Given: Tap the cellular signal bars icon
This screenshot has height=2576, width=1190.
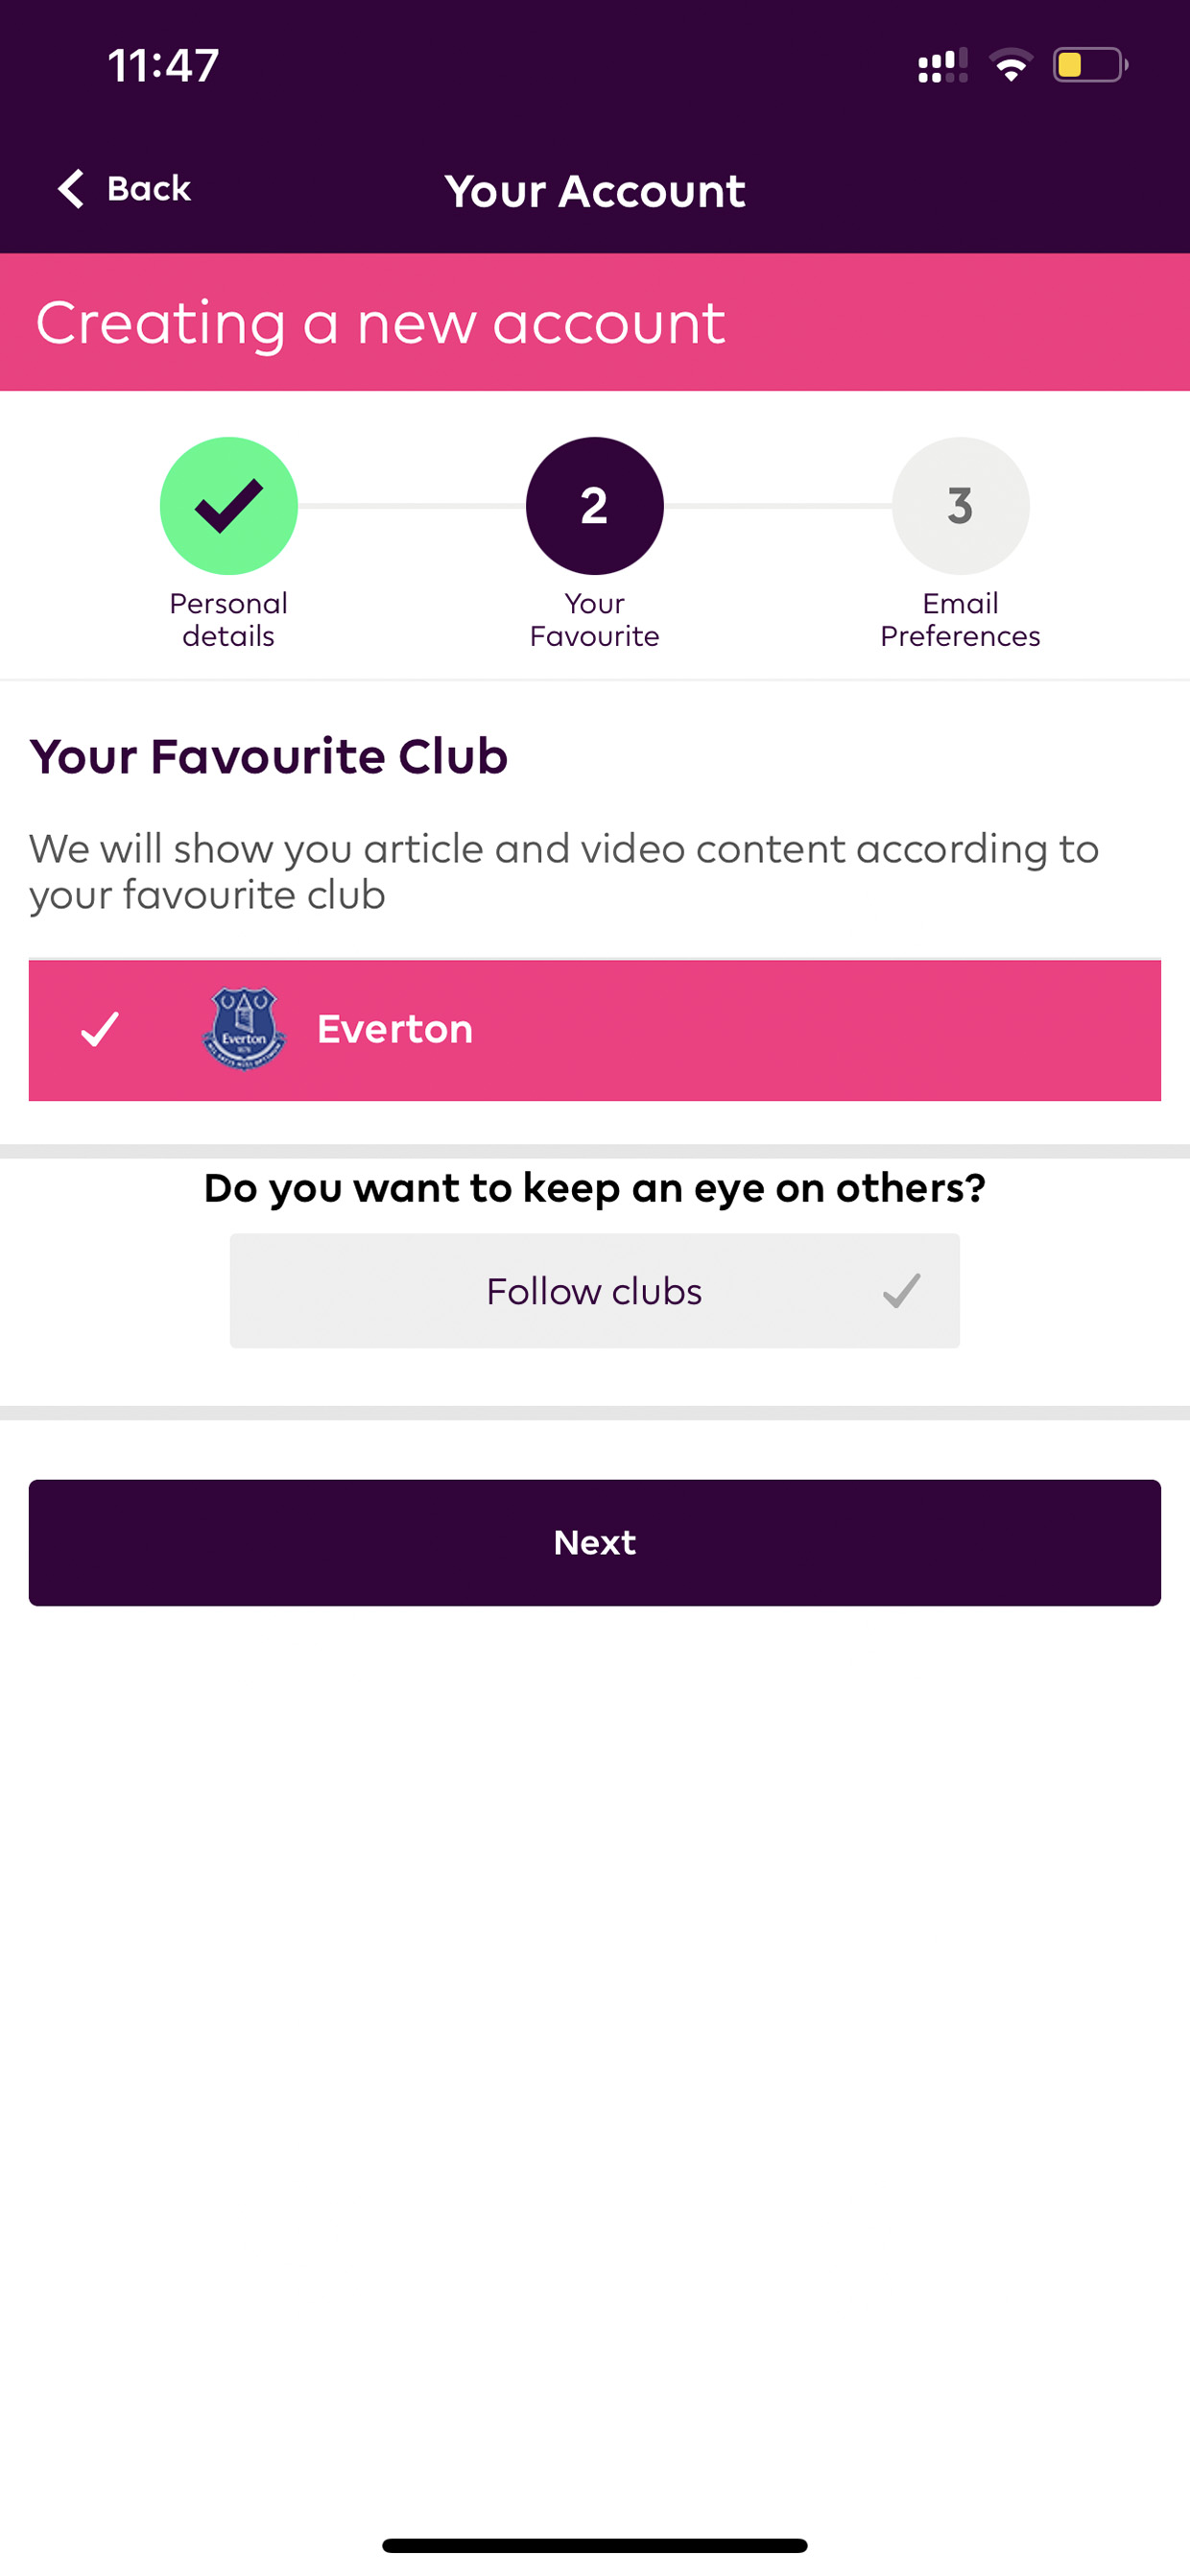Looking at the screenshot, I should 943,65.
